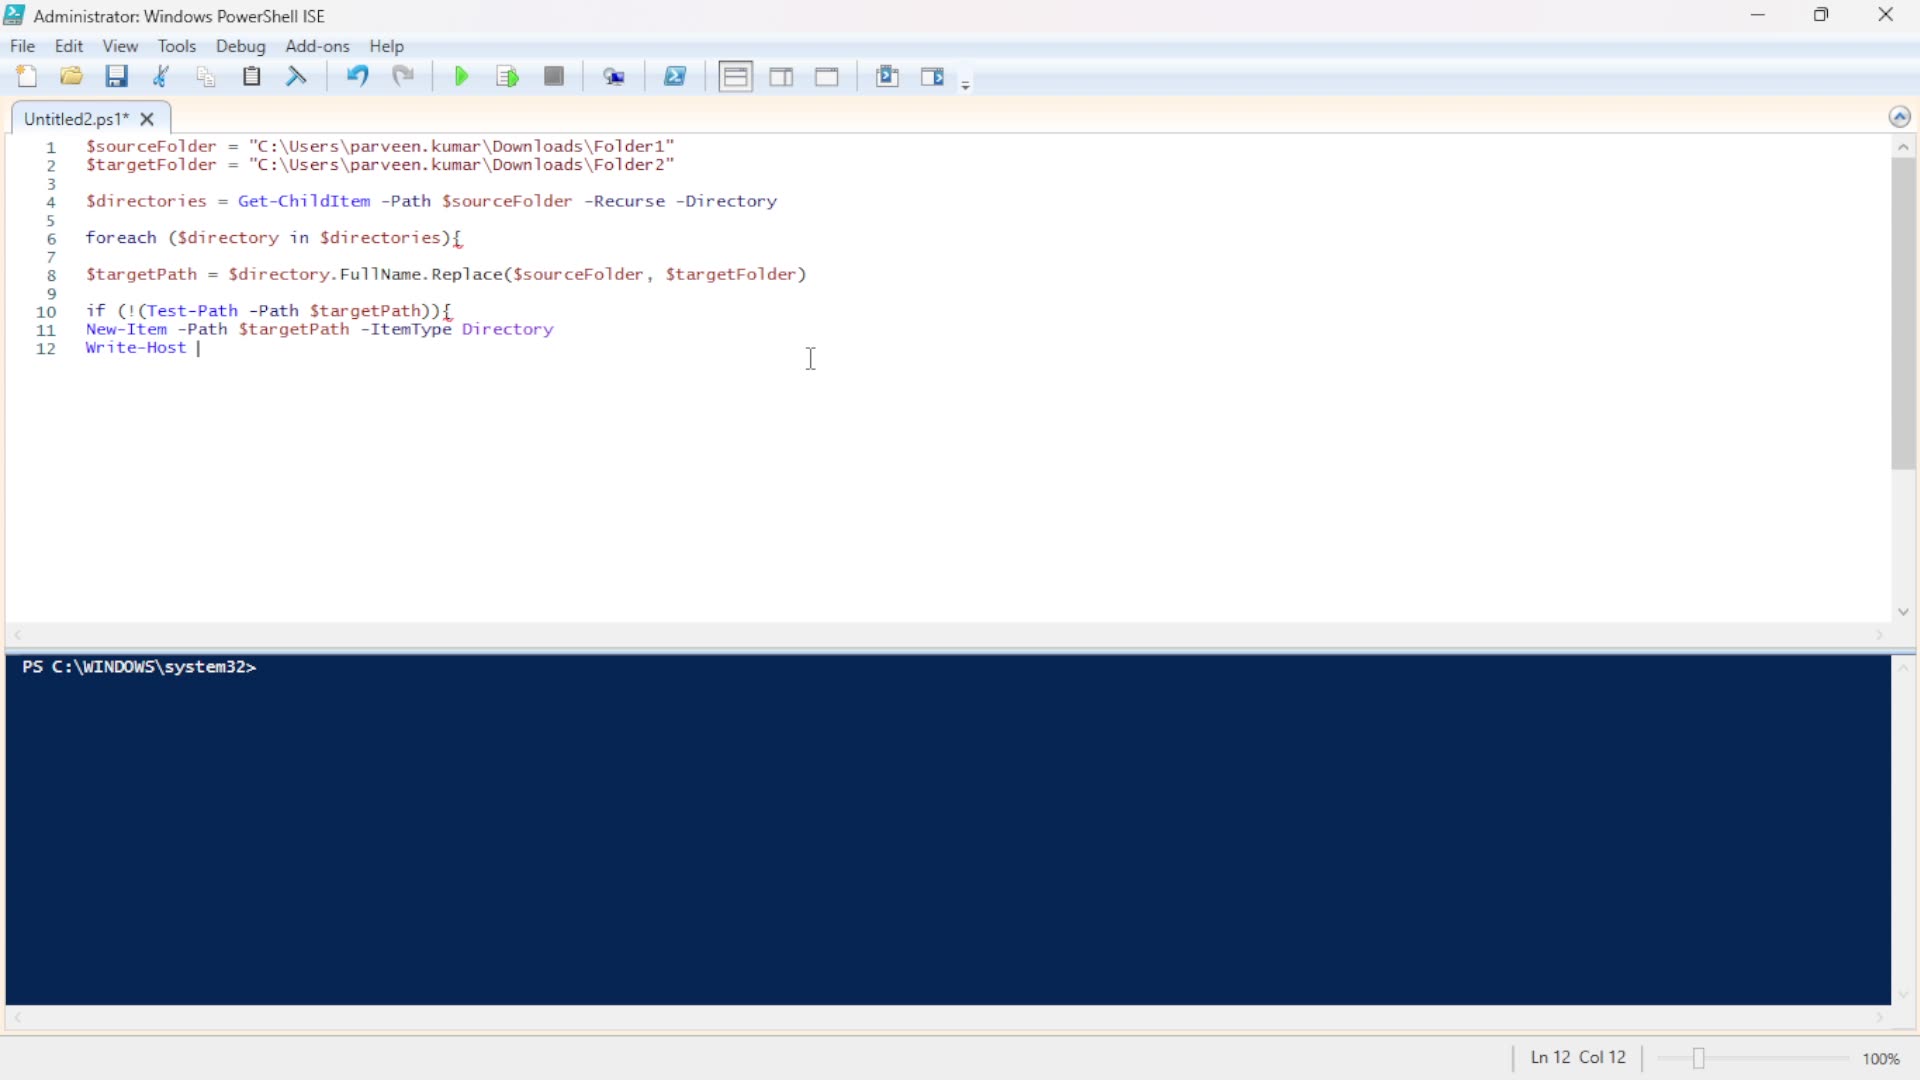The height and width of the screenshot is (1080, 1920).
Task: Close the Untitled2.ps1 script tab
Action: tap(147, 119)
